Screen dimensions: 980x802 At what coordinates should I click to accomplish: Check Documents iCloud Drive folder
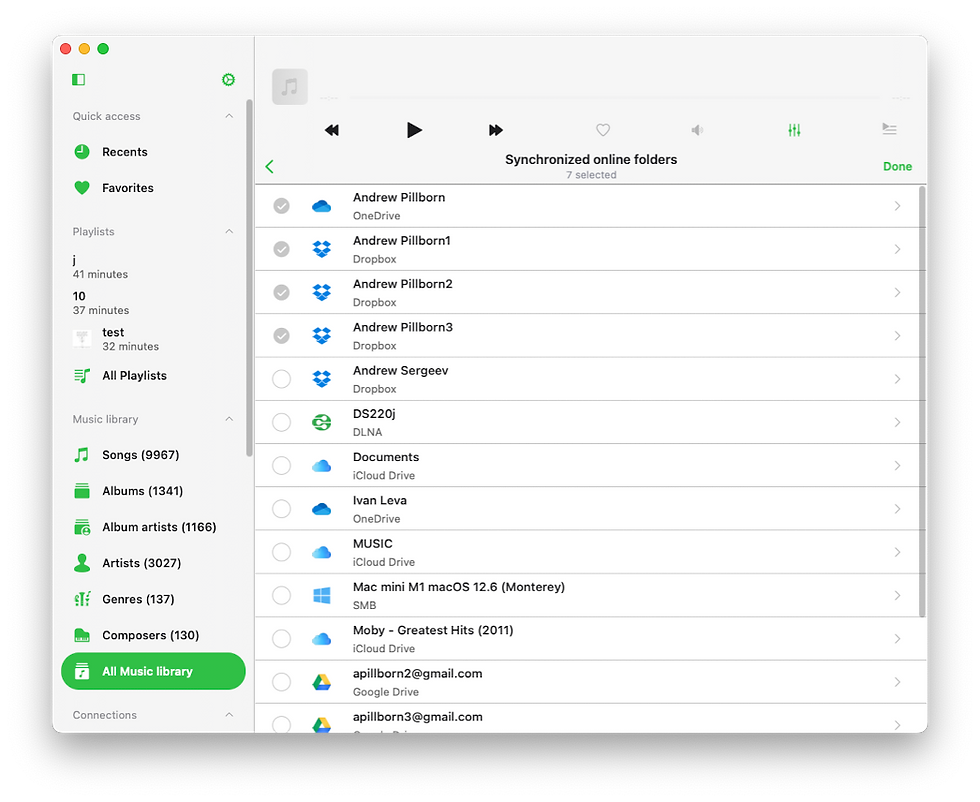(282, 466)
